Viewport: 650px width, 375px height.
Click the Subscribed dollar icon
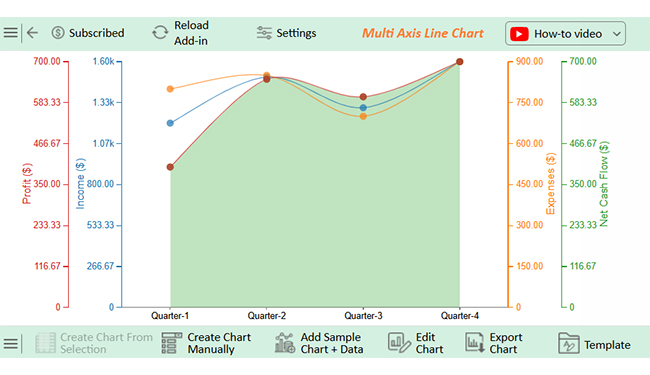coord(58,33)
